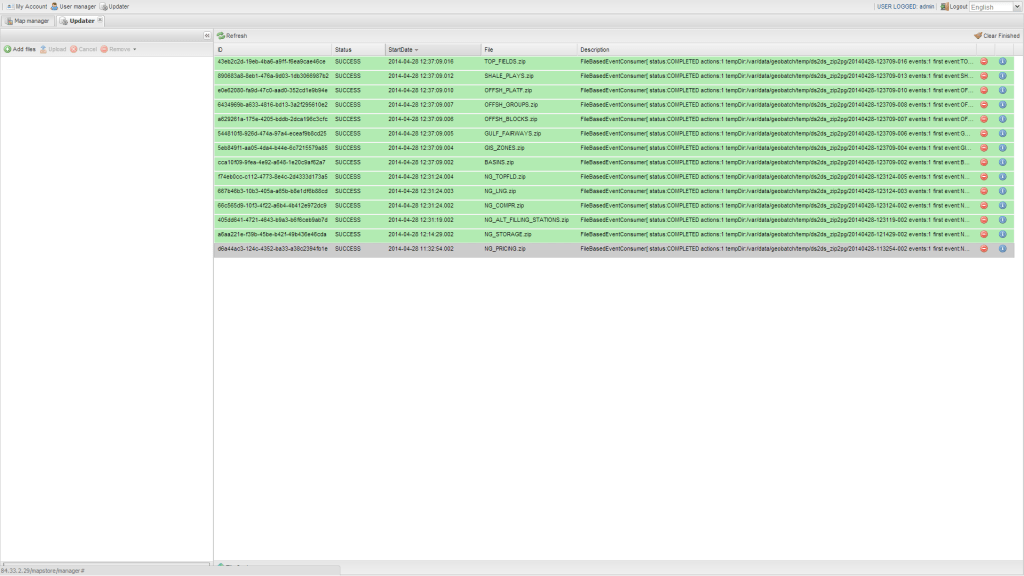Select the row with file TOP_FIELDS.zip
Screen dimensions: 1024x576
pyautogui.click(x=614, y=61)
